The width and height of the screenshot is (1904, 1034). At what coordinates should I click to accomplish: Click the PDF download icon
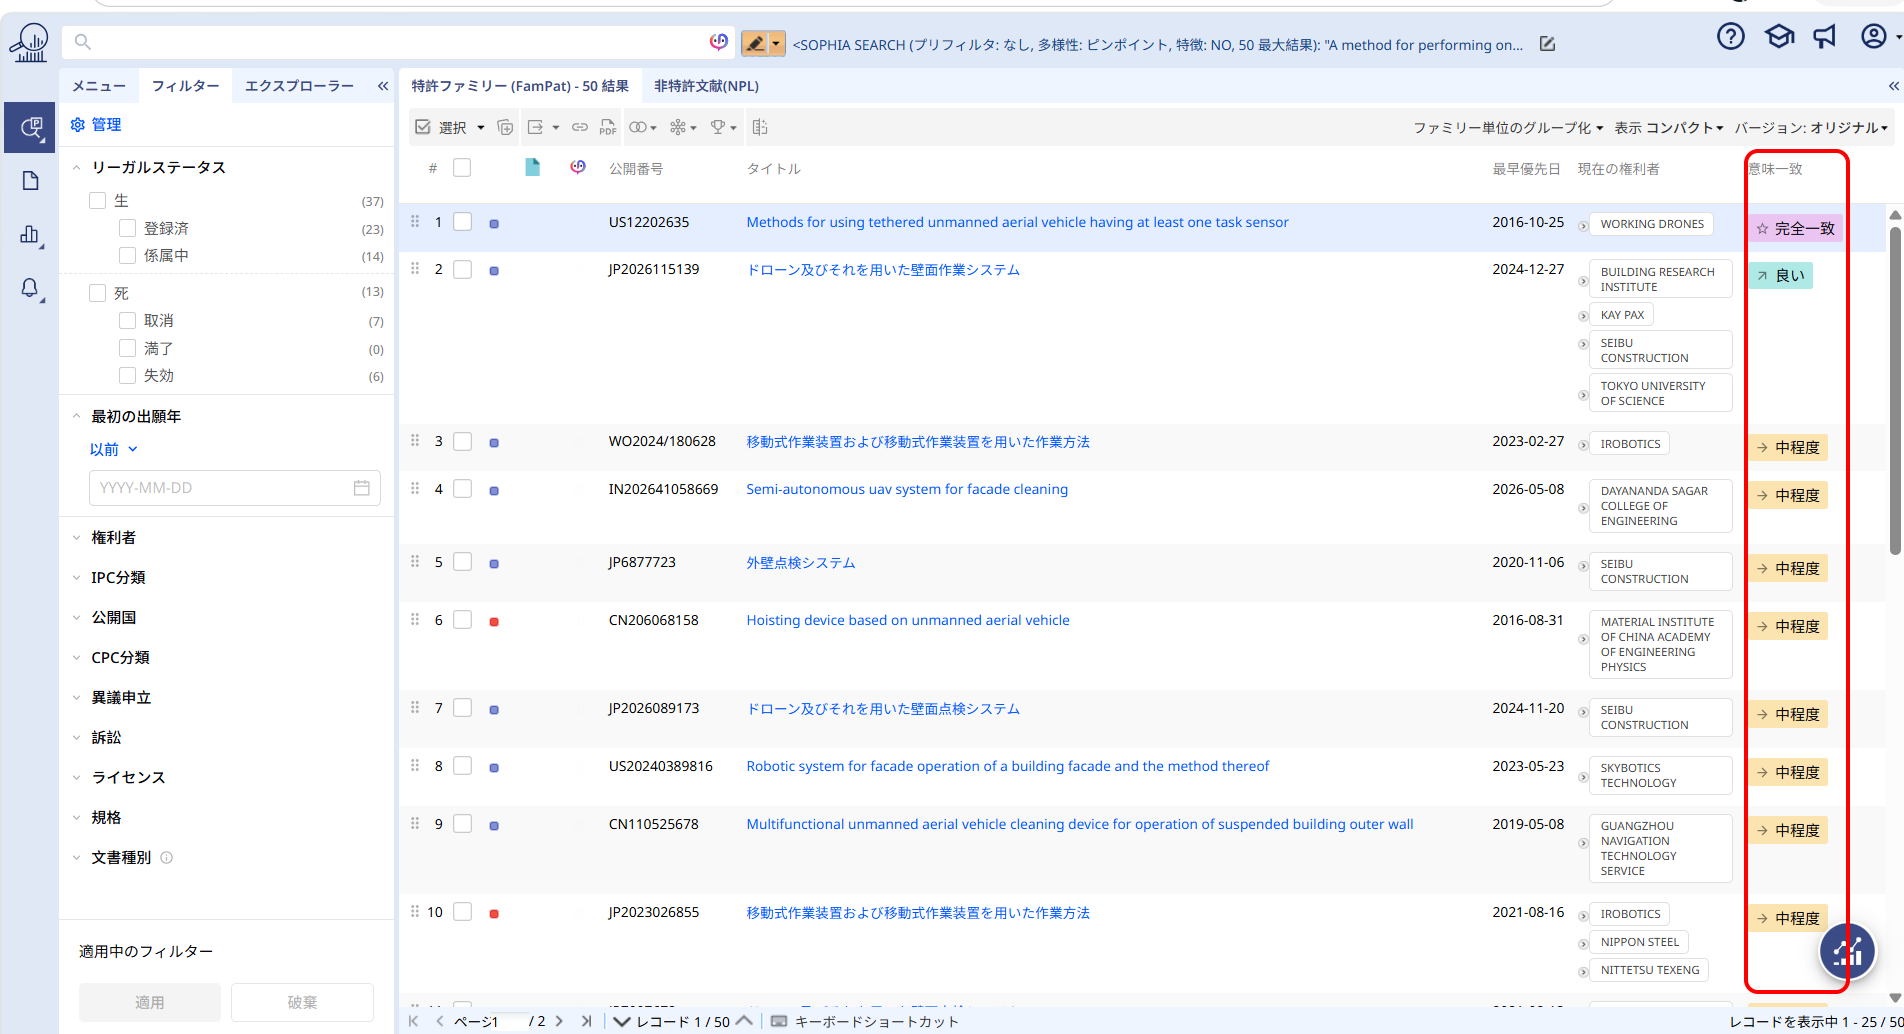pyautogui.click(x=608, y=127)
